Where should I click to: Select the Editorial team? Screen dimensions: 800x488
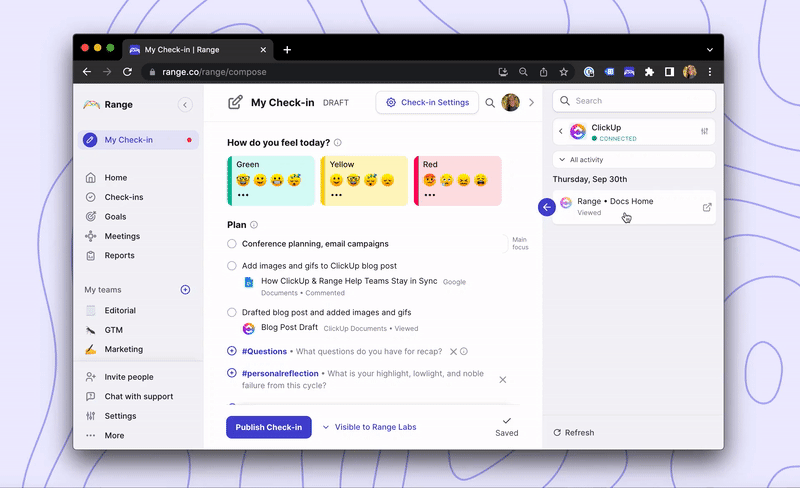click(x=120, y=310)
